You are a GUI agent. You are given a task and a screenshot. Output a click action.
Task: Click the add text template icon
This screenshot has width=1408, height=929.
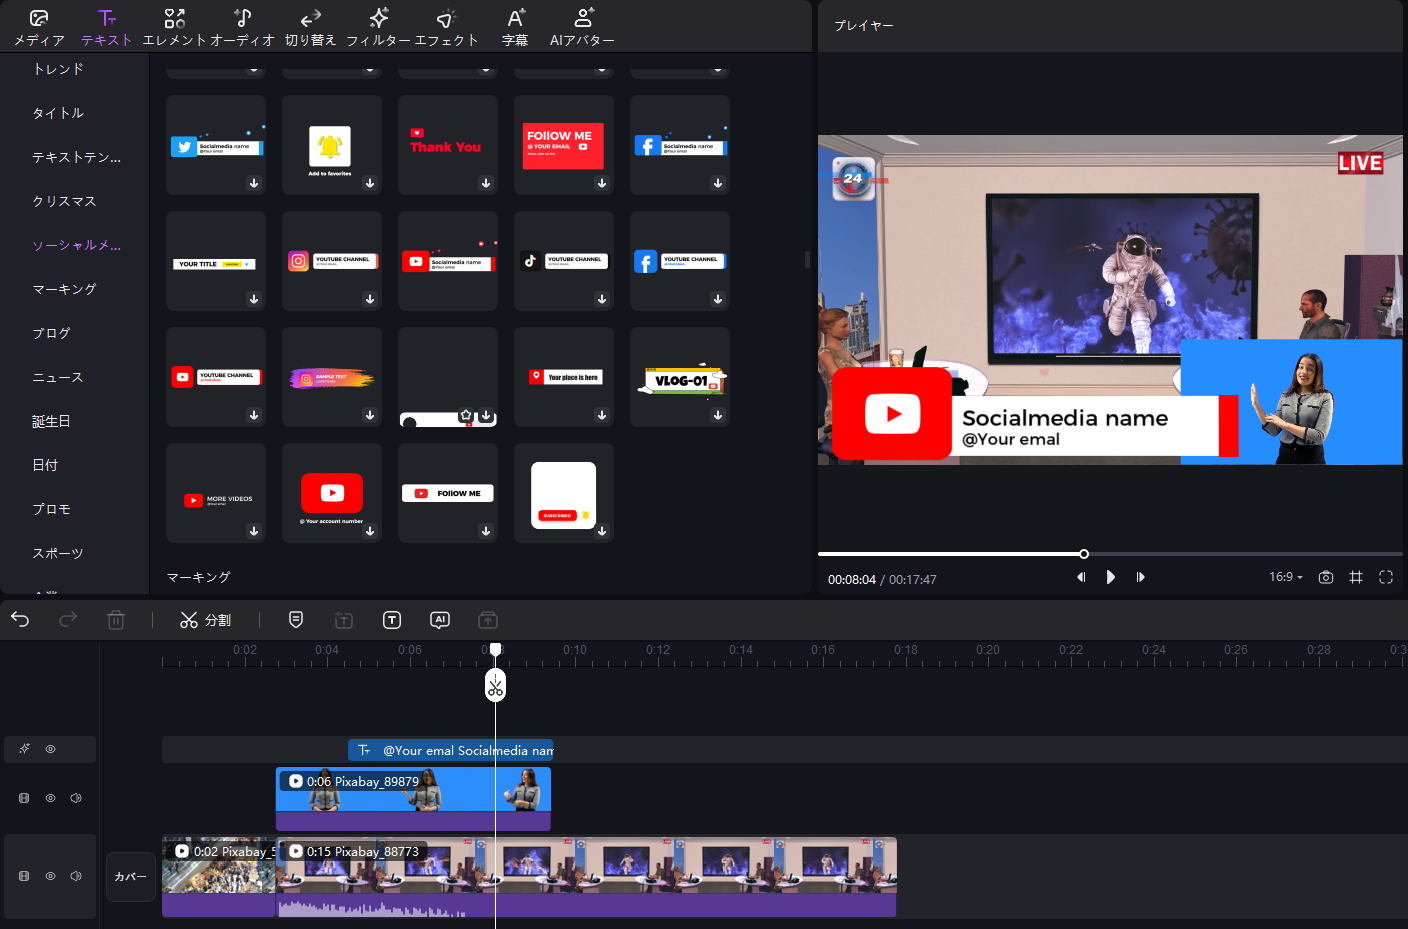[344, 620]
